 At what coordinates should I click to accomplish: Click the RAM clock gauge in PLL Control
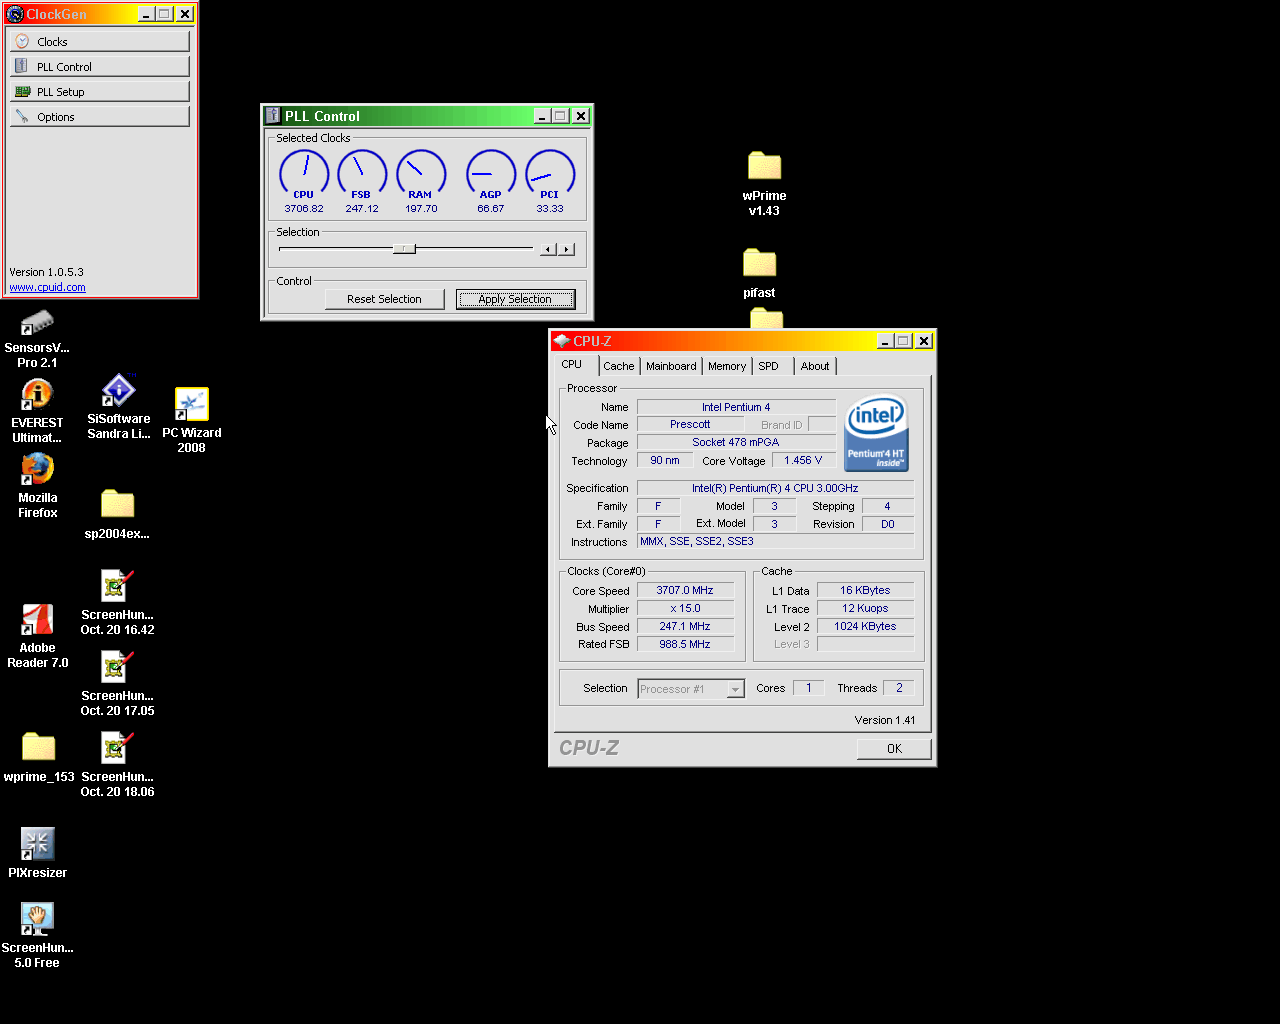421,175
